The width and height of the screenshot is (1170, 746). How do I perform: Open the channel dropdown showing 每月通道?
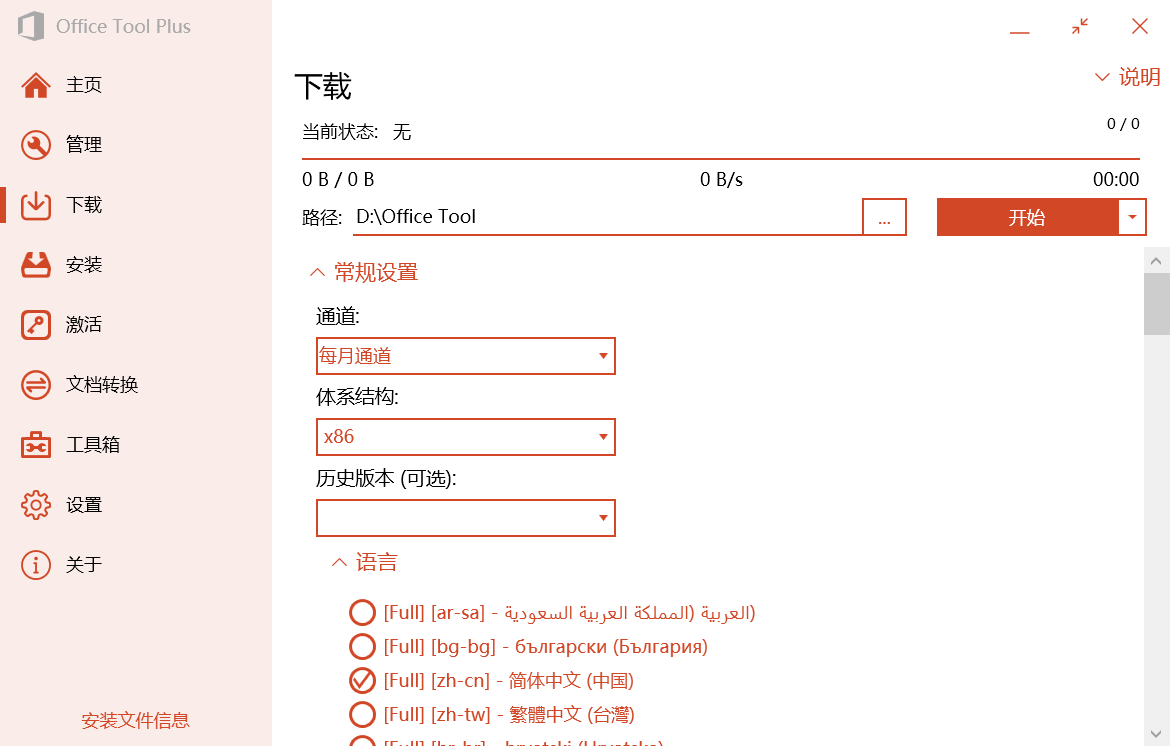tap(465, 356)
